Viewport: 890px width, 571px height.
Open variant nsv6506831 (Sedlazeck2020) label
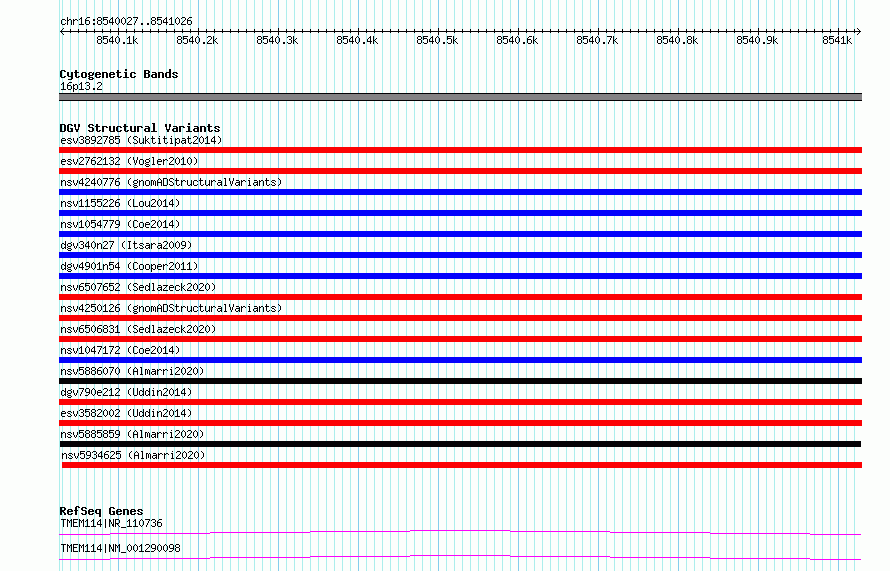pos(138,329)
